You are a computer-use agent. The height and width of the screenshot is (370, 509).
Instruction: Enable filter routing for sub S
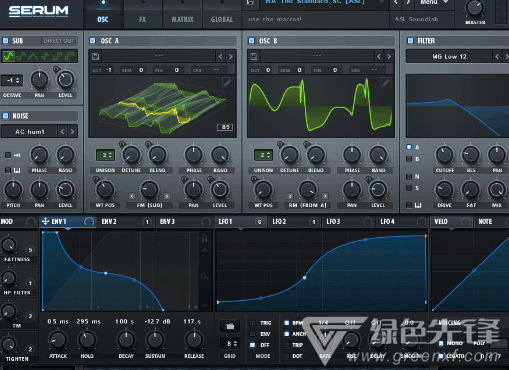coord(409,188)
